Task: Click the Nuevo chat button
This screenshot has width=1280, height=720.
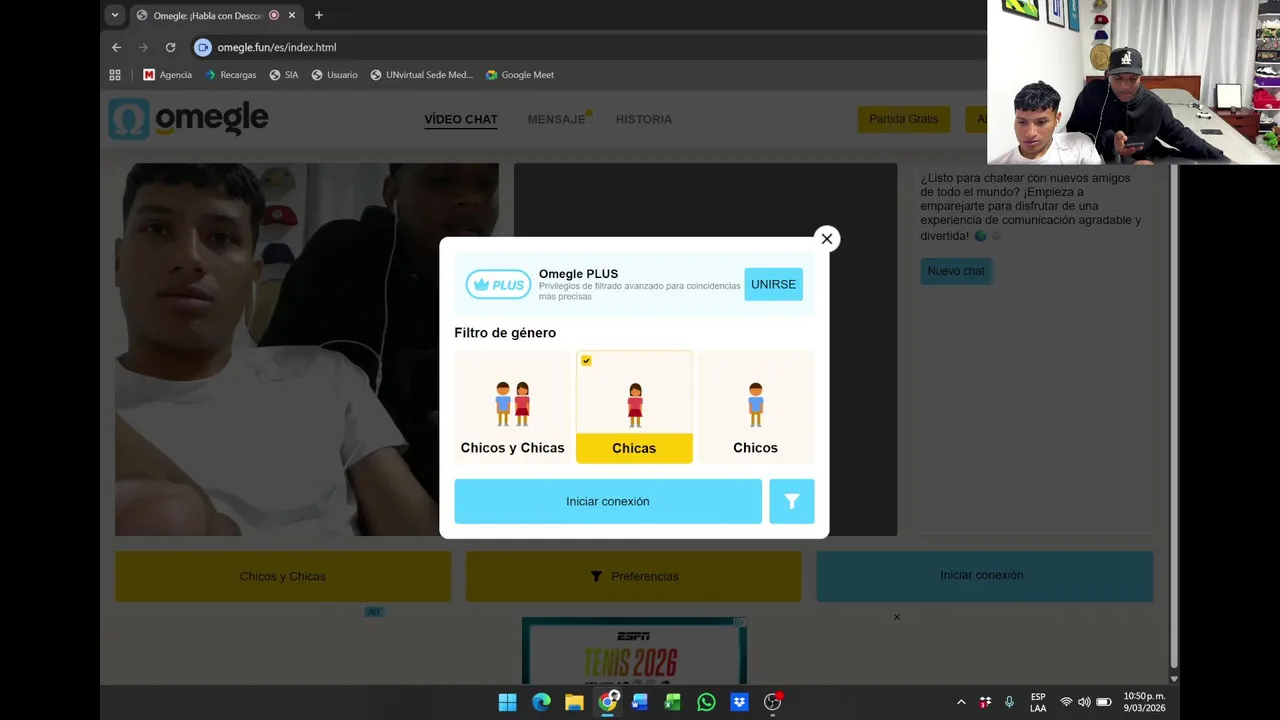Action: pyautogui.click(x=956, y=271)
